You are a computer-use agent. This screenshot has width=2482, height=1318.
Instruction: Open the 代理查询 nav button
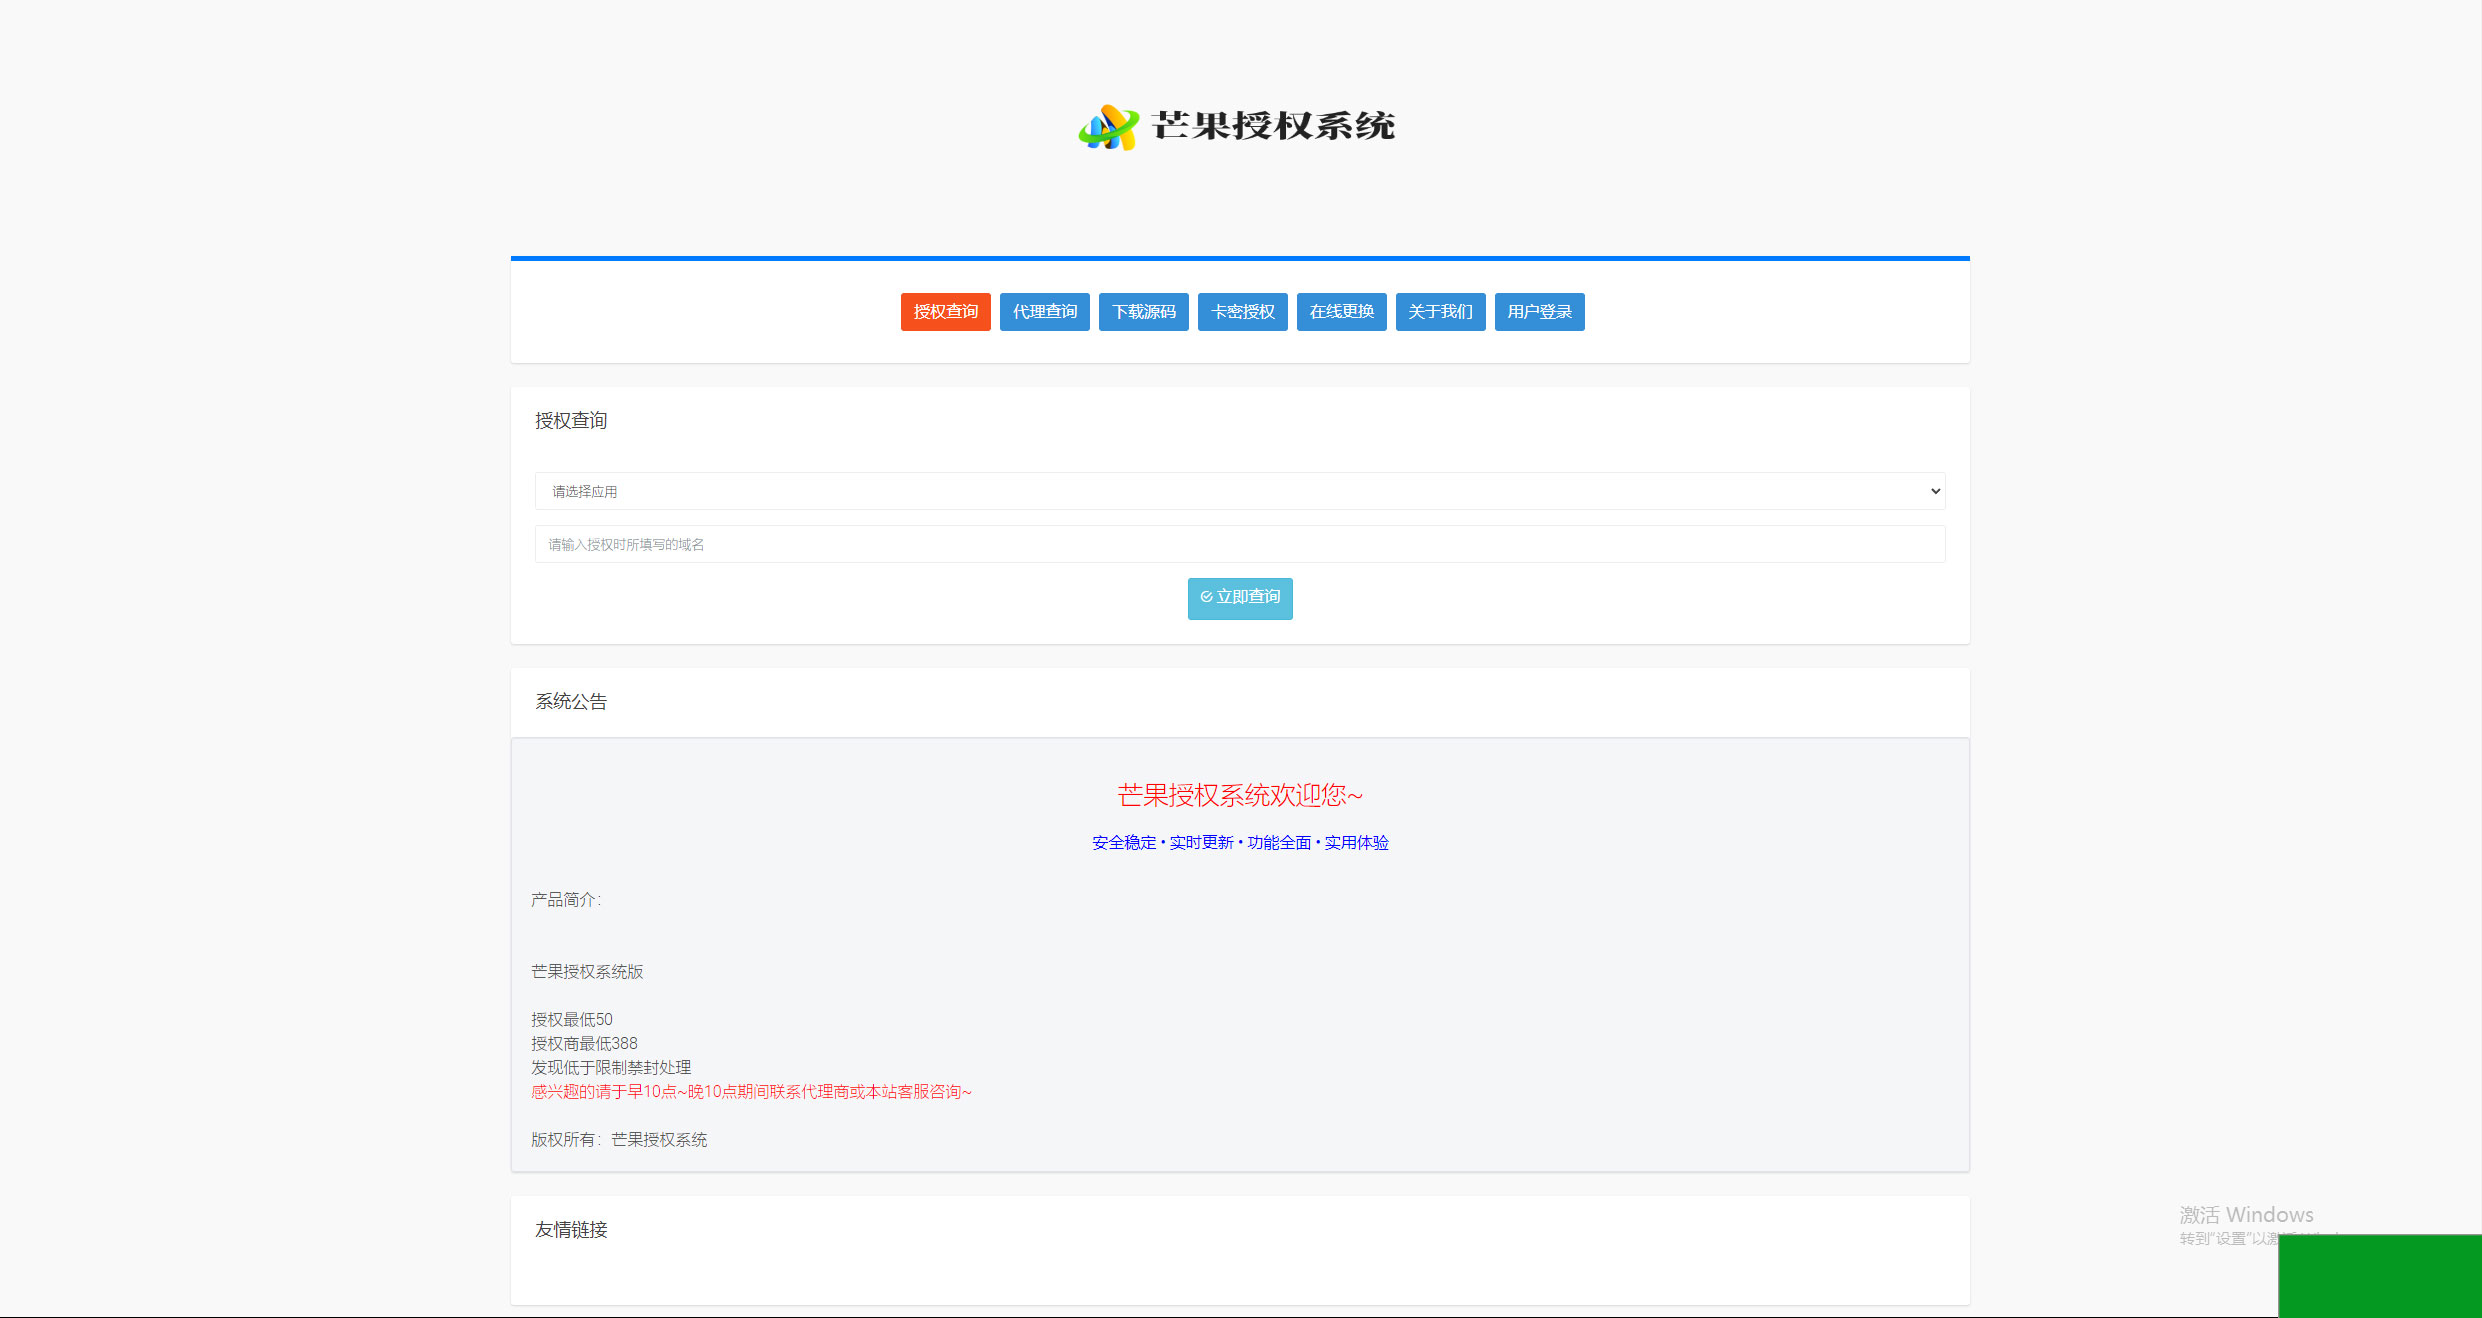point(1044,312)
